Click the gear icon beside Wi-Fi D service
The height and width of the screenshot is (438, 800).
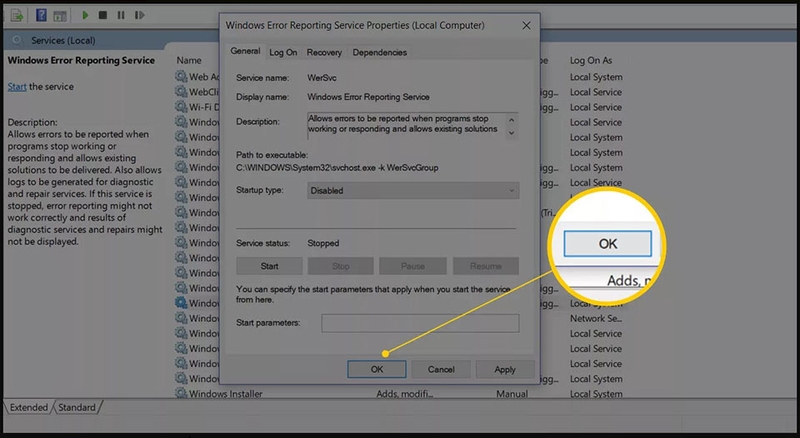[x=181, y=107]
